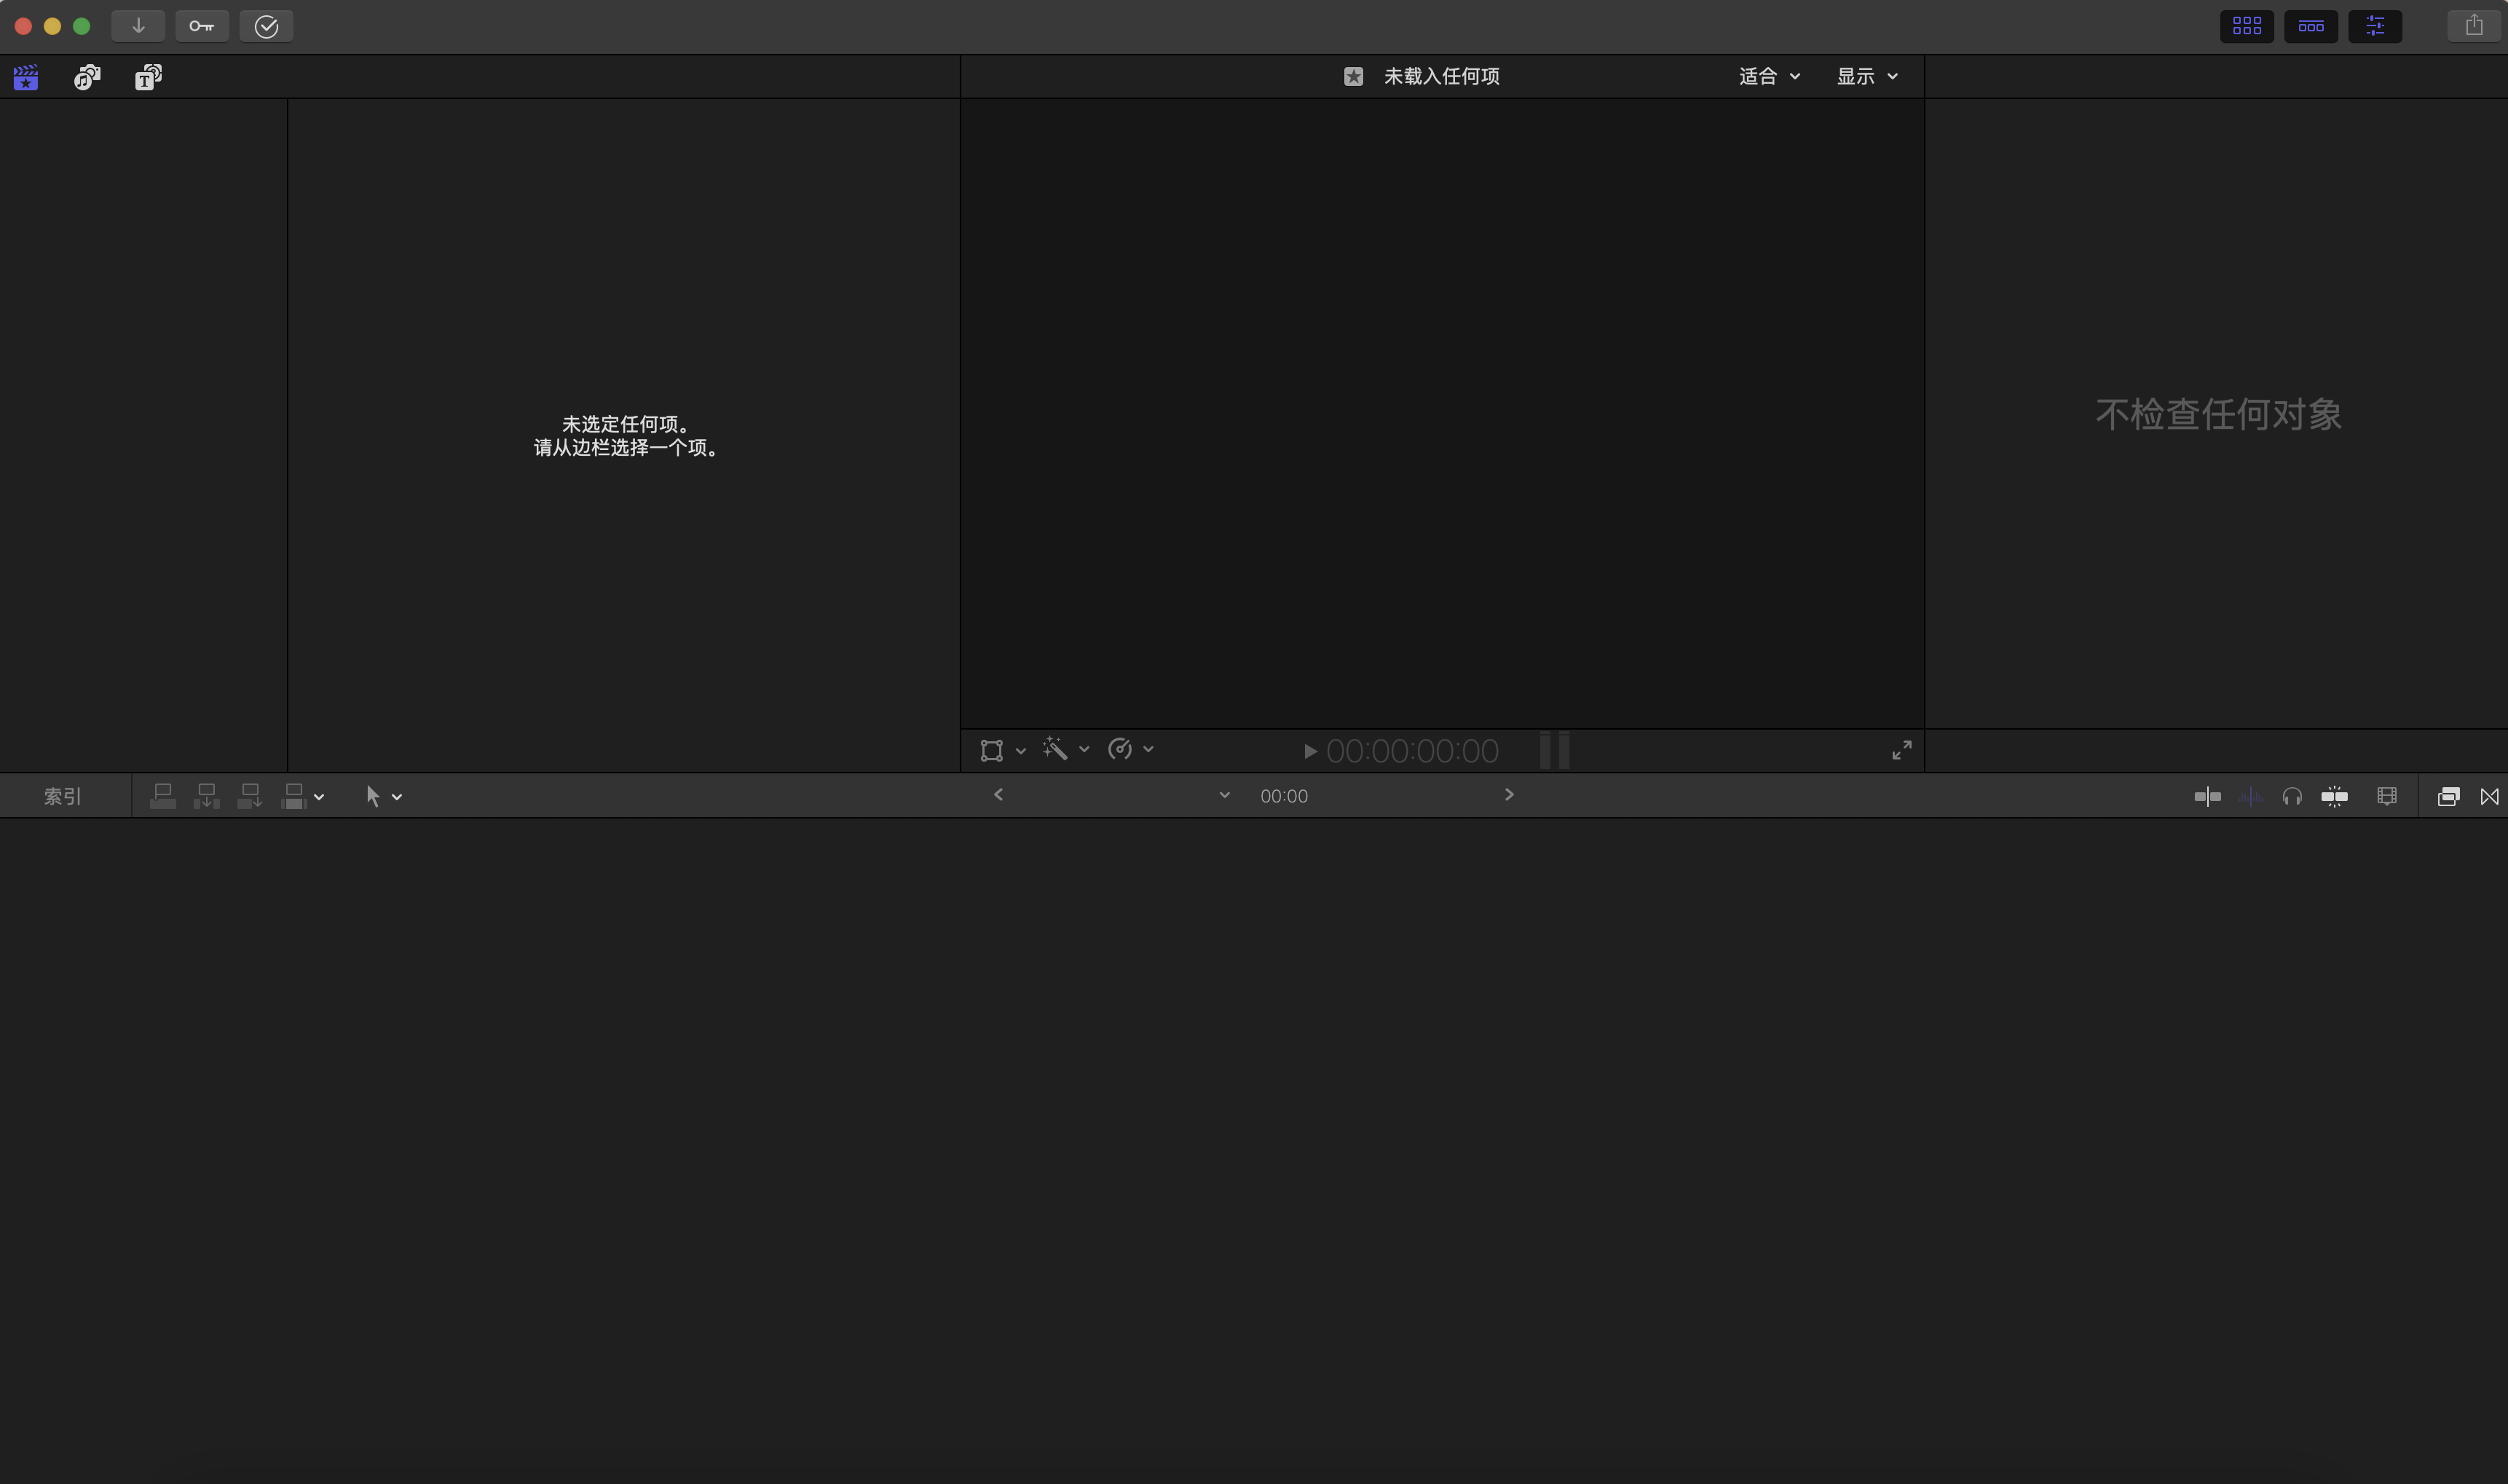
Task: Click the Share export button
Action: click(2473, 26)
